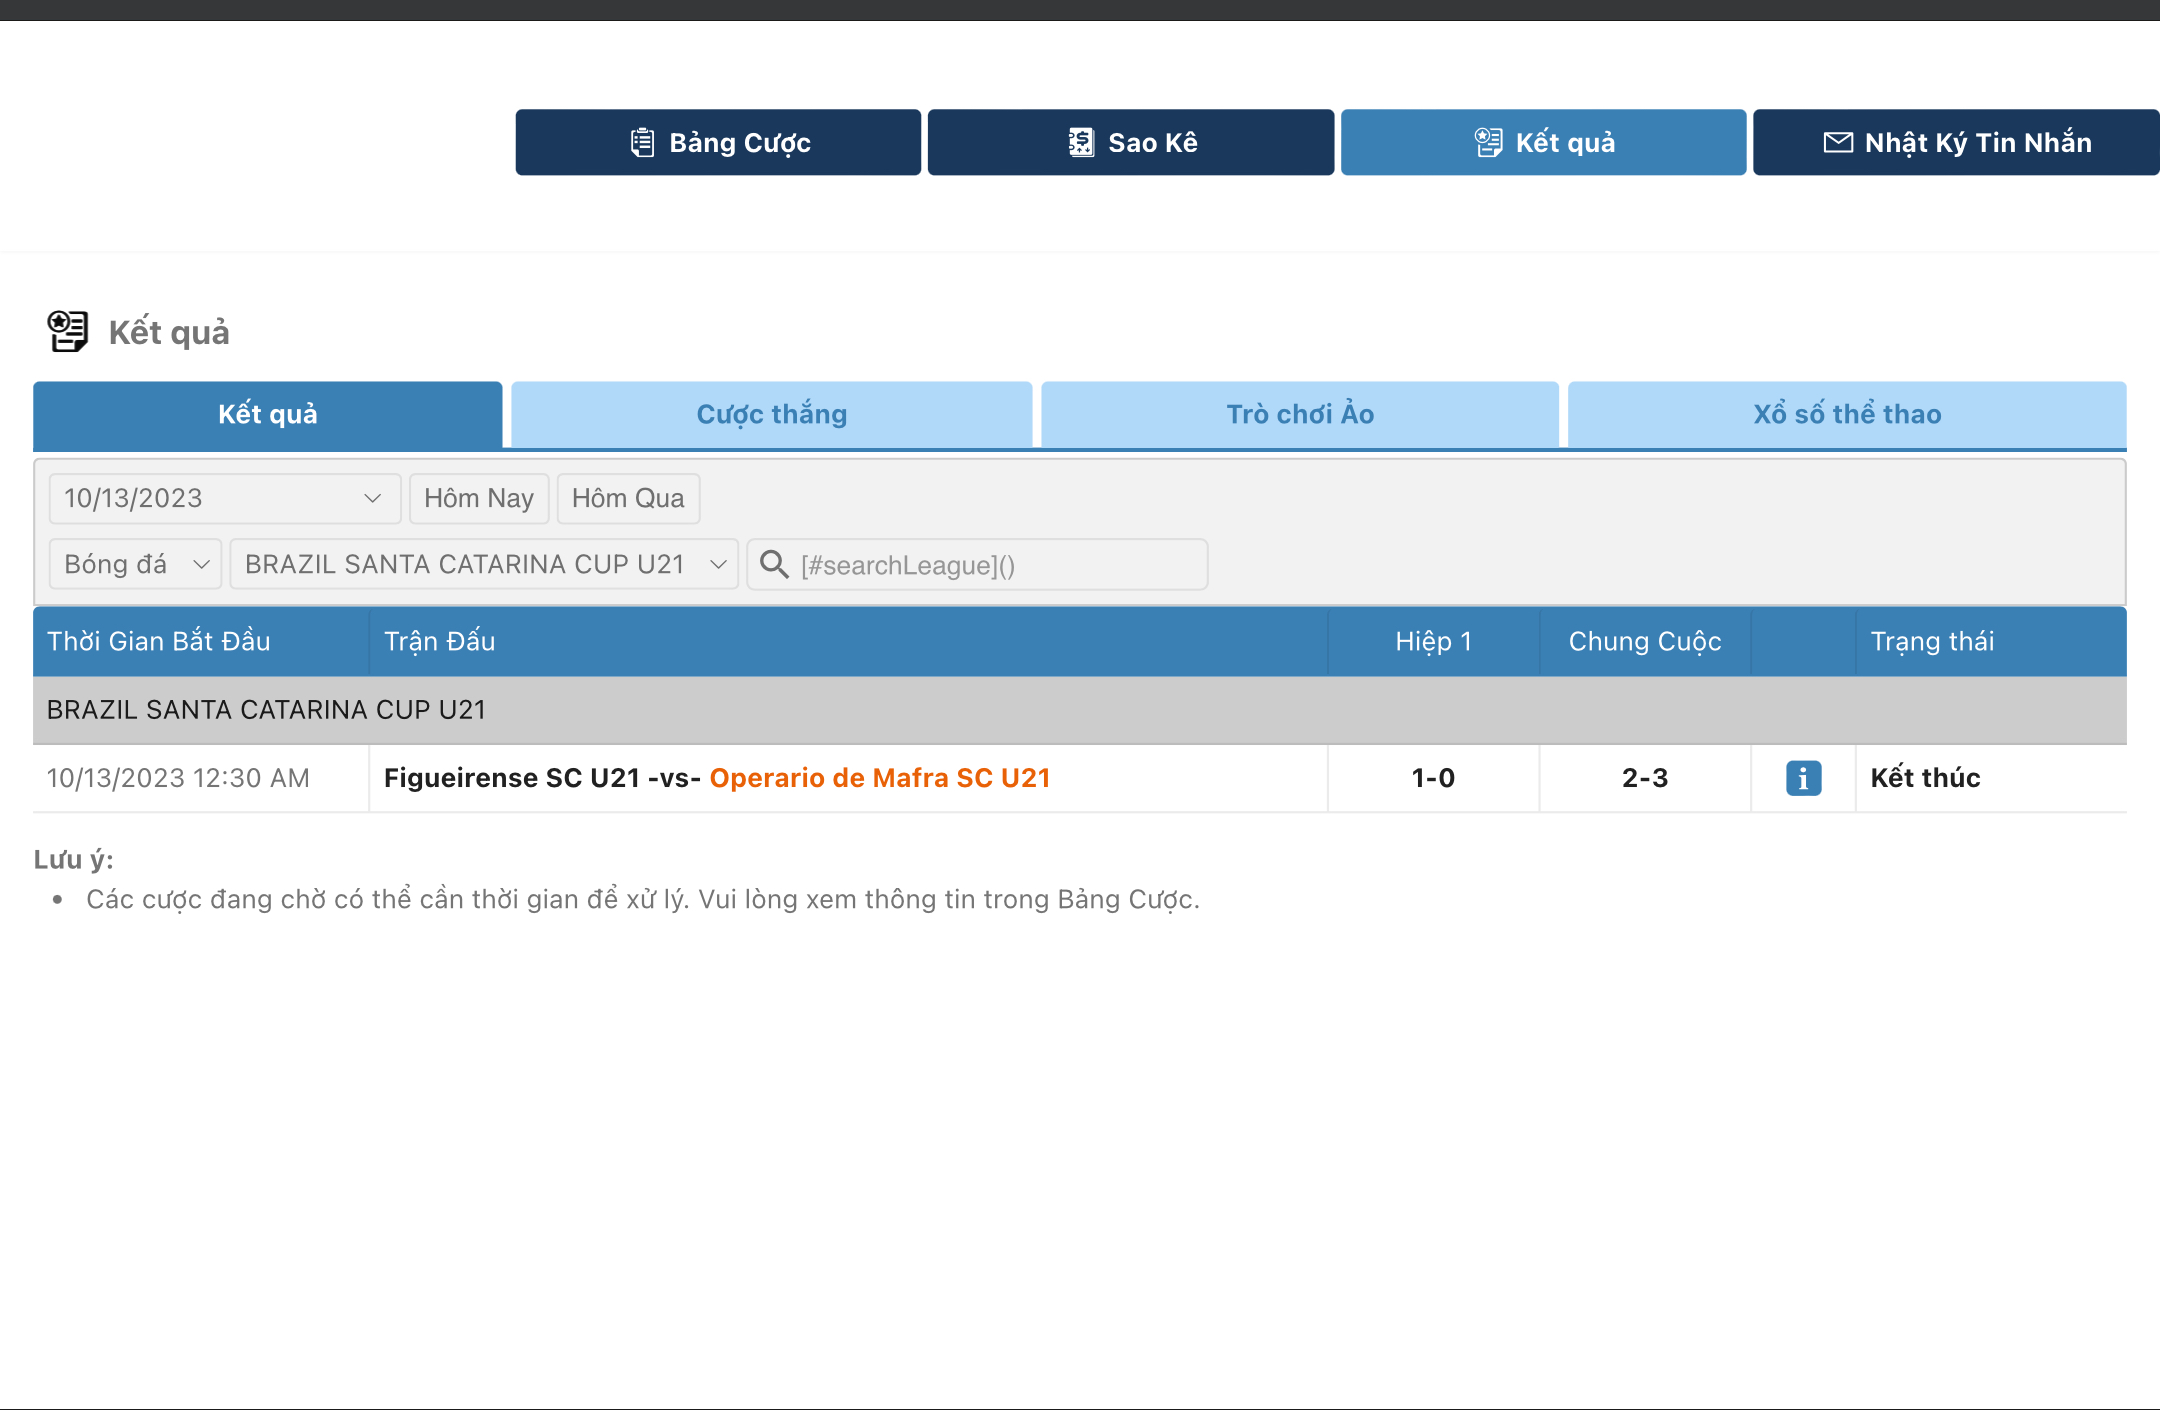Expand the Bóng đá sport dropdown

(x=135, y=565)
